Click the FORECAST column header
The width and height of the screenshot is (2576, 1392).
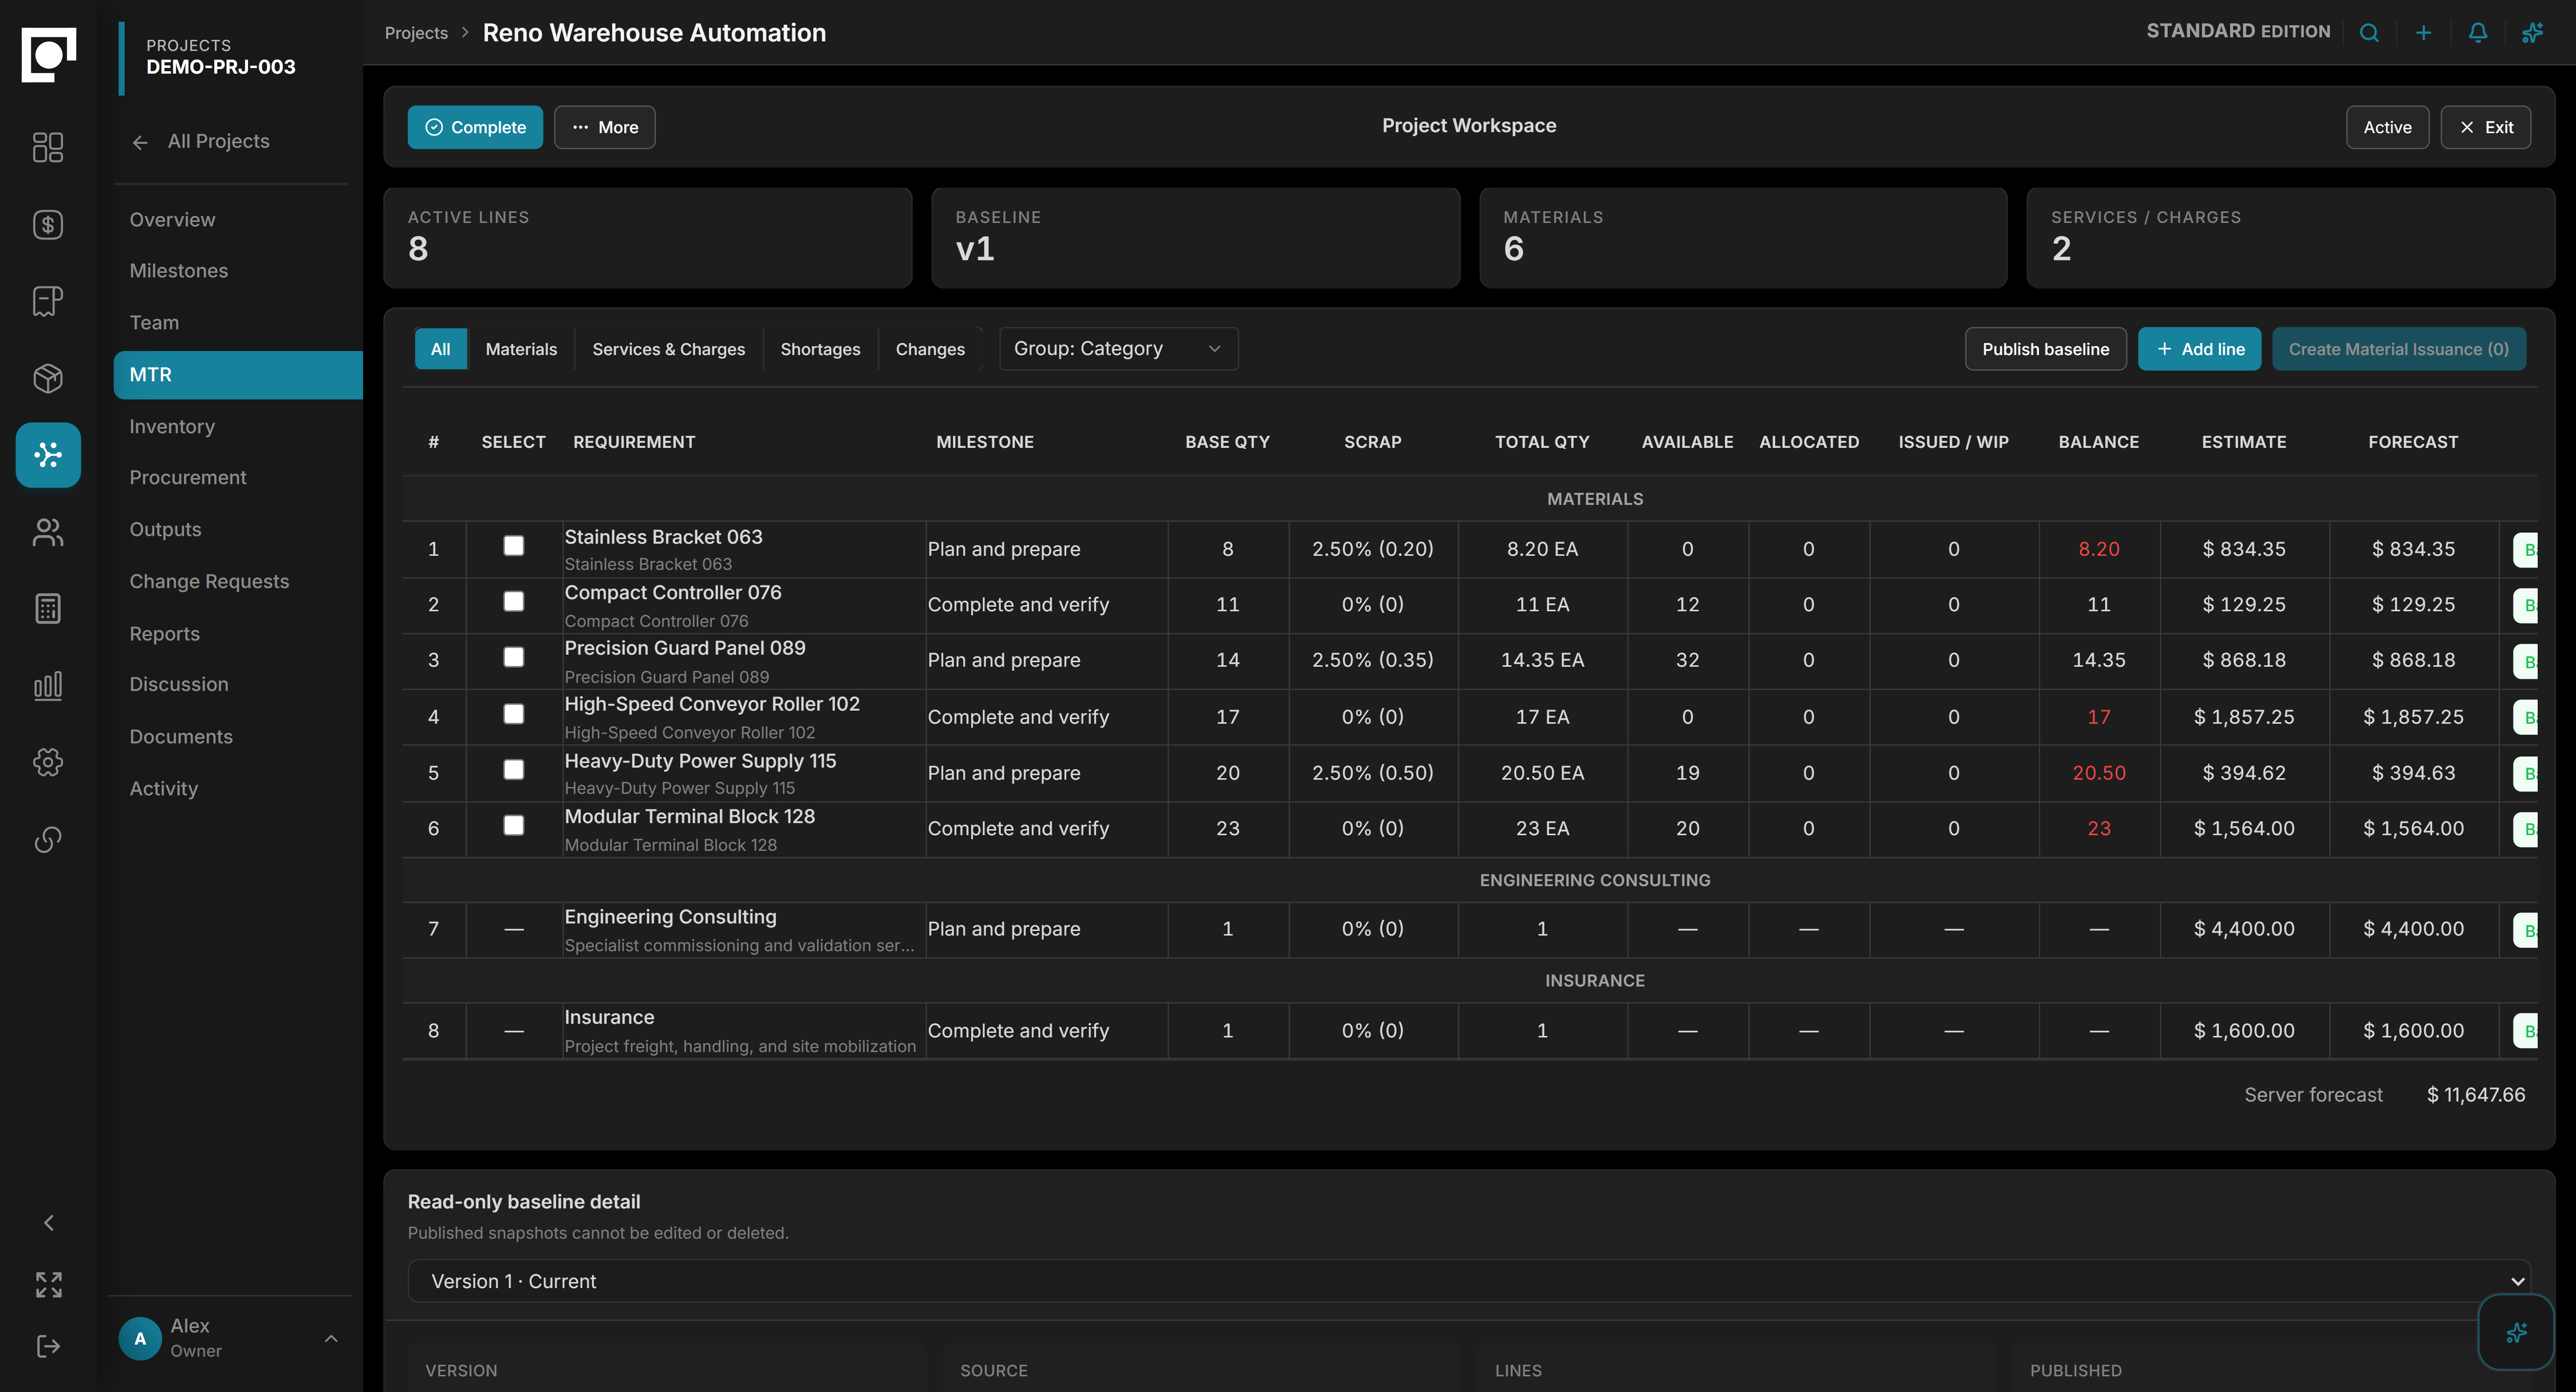[x=2412, y=441]
